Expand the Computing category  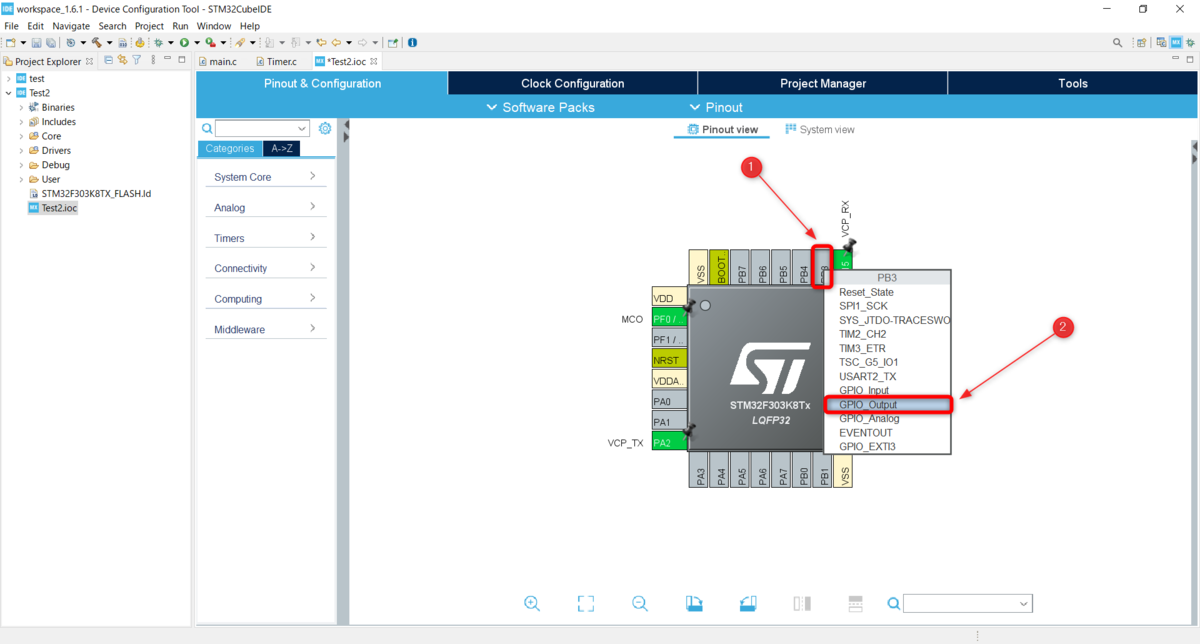pyautogui.click(x=266, y=299)
